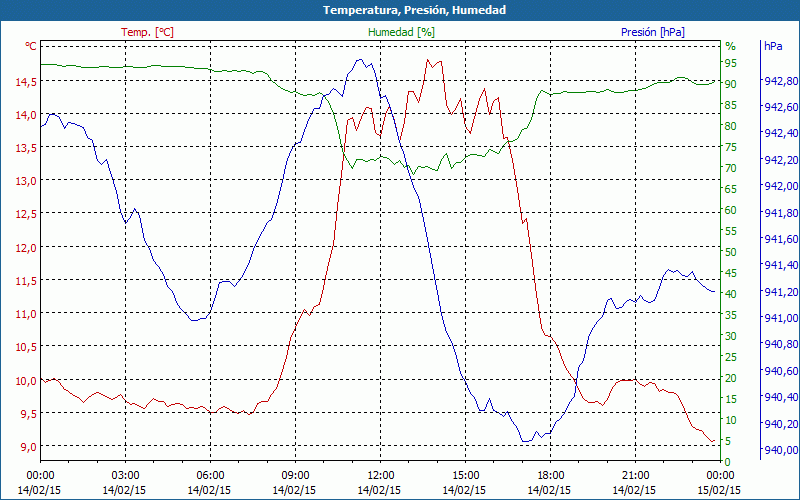Click the 80 humidity axis value
This screenshot has width=800, height=500.
point(731,126)
